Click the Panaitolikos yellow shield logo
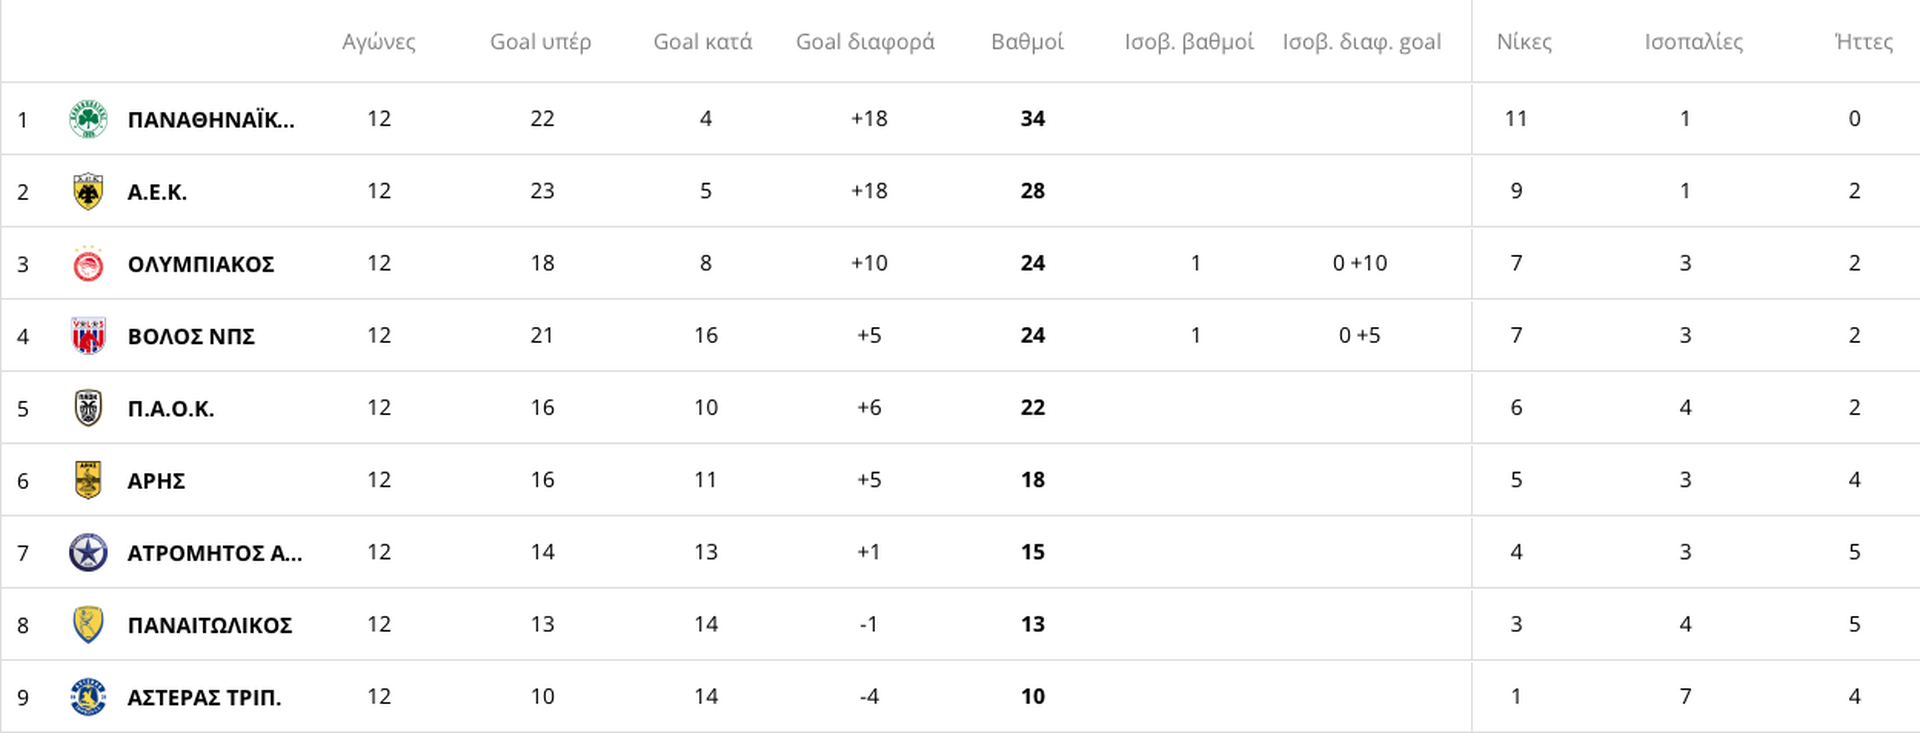Viewport: 1920px width, 733px height. [88, 625]
